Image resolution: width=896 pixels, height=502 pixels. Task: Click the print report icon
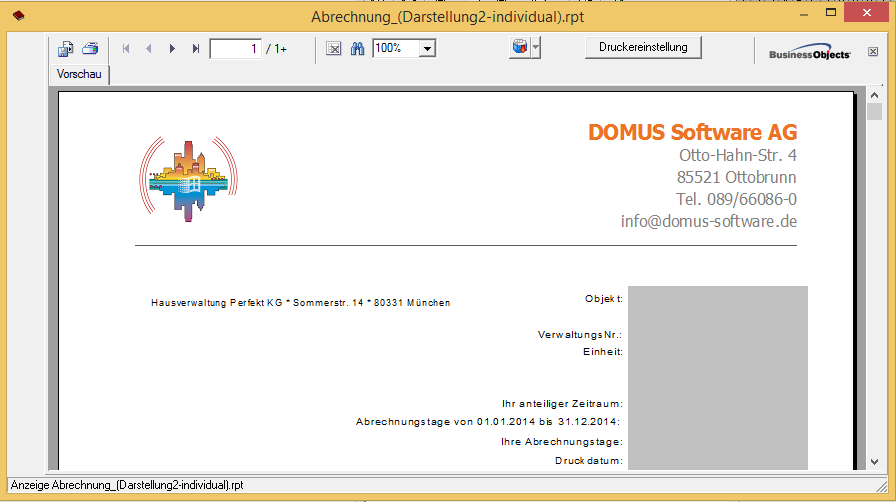(x=90, y=49)
